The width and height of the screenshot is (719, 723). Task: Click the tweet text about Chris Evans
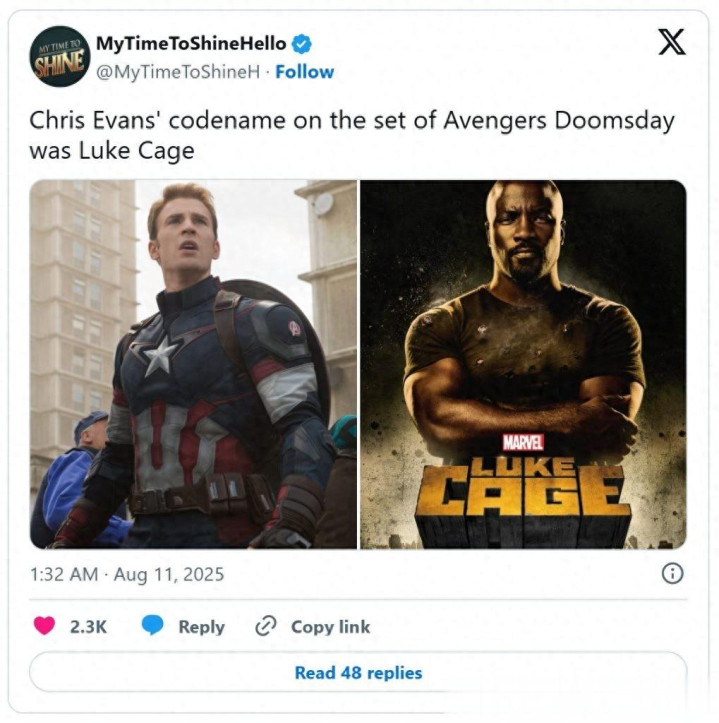(x=352, y=136)
